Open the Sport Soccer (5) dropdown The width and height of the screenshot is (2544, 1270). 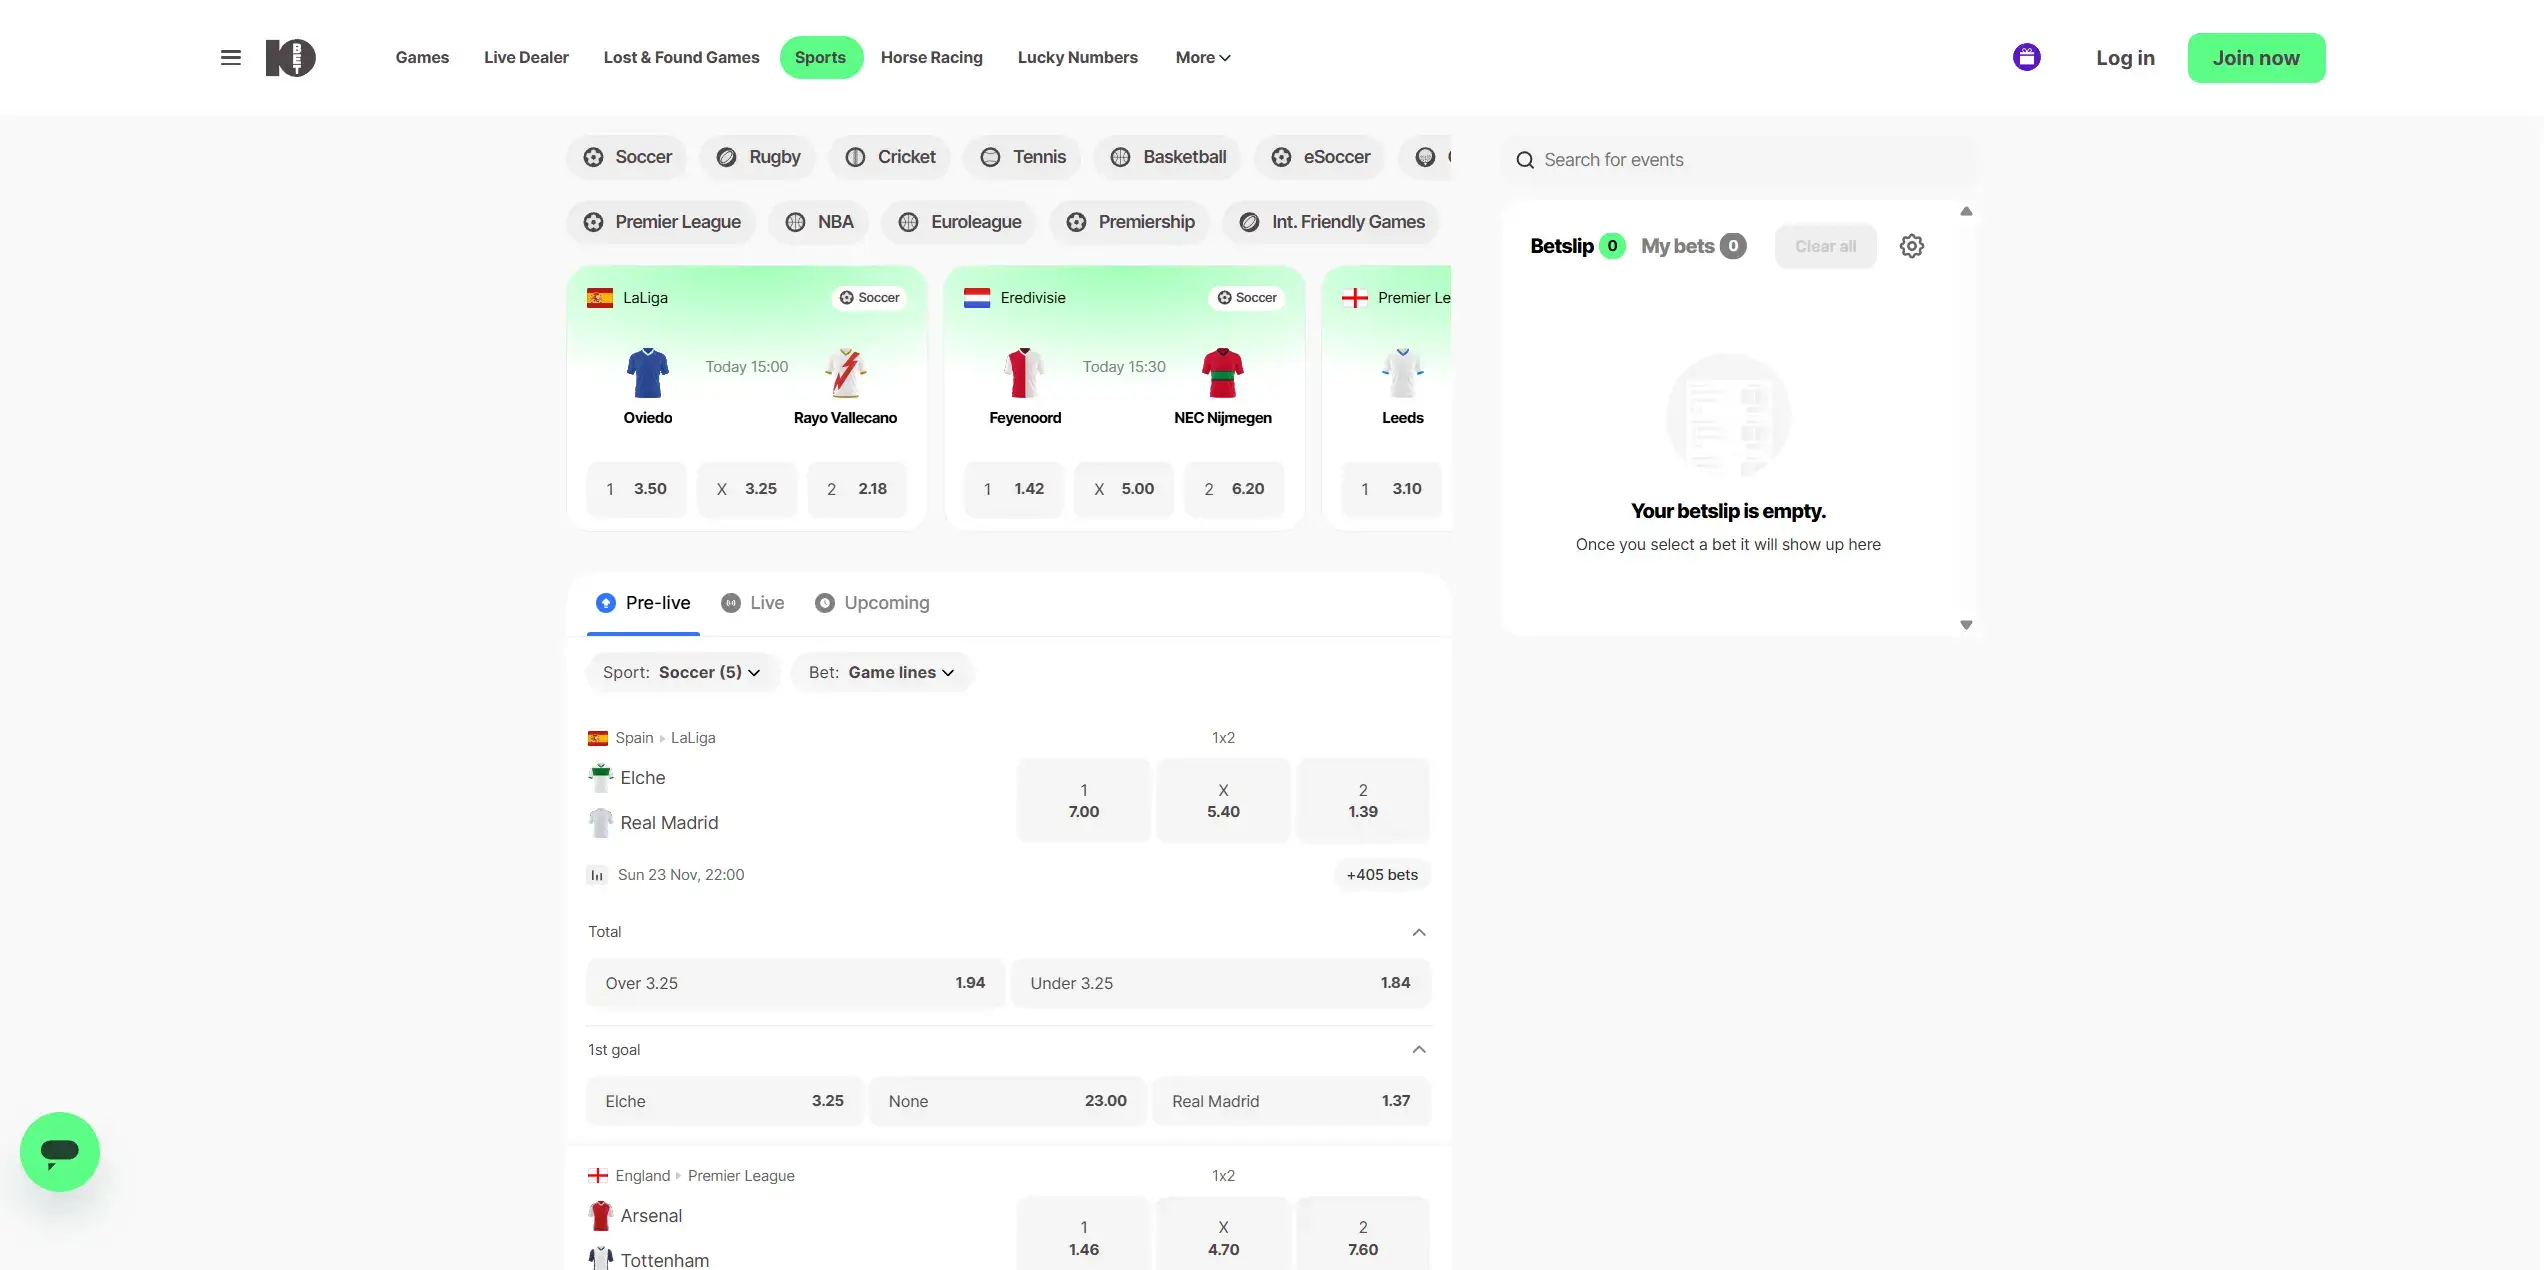[x=683, y=672]
